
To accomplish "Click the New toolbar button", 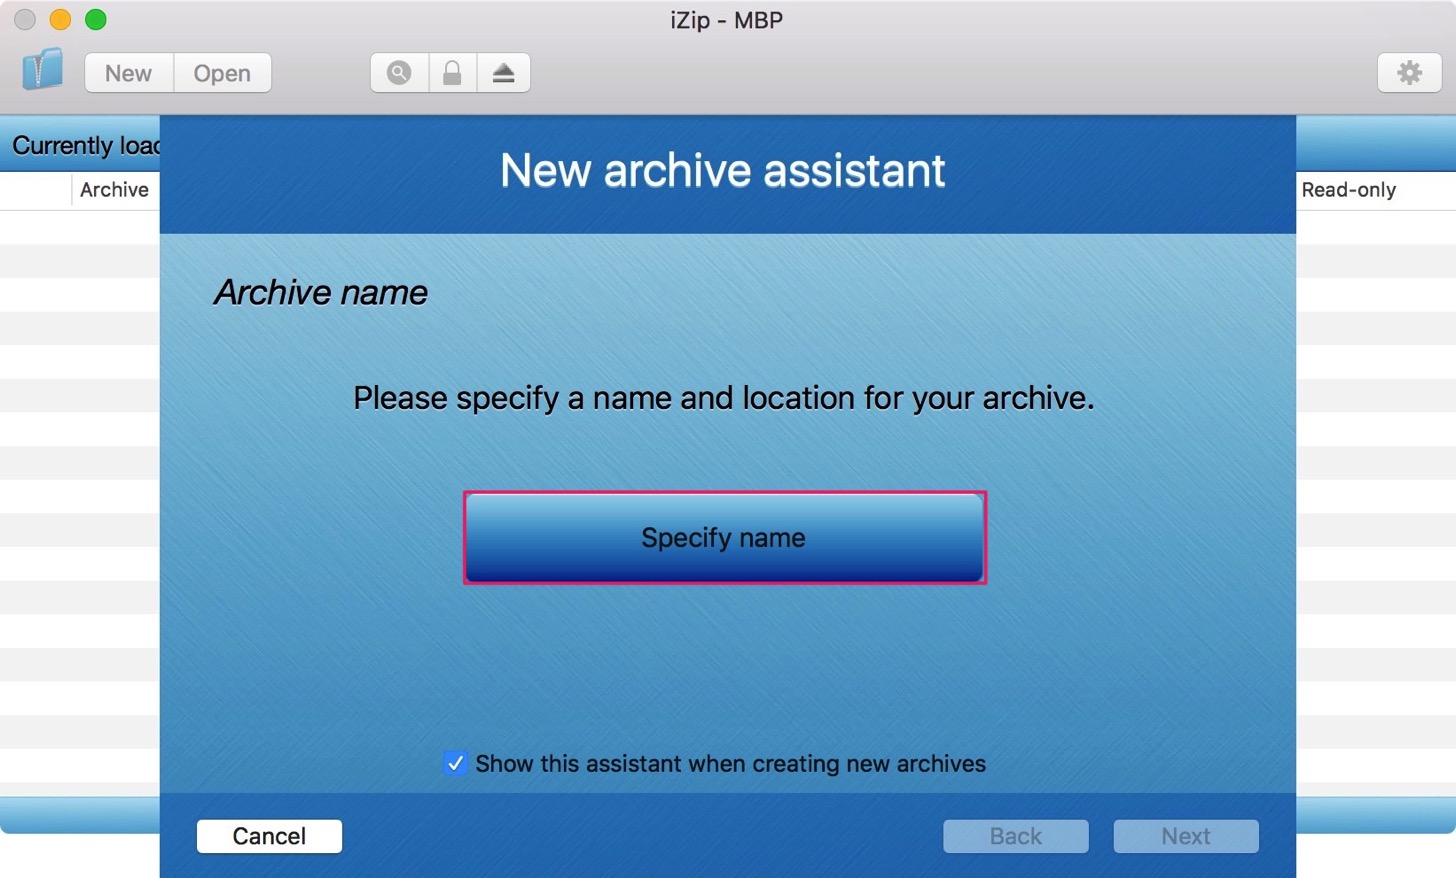I will click(x=129, y=73).
